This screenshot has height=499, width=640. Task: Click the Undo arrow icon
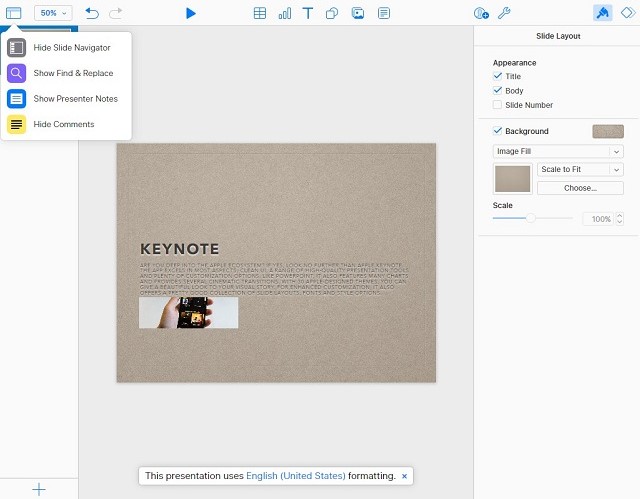click(92, 13)
